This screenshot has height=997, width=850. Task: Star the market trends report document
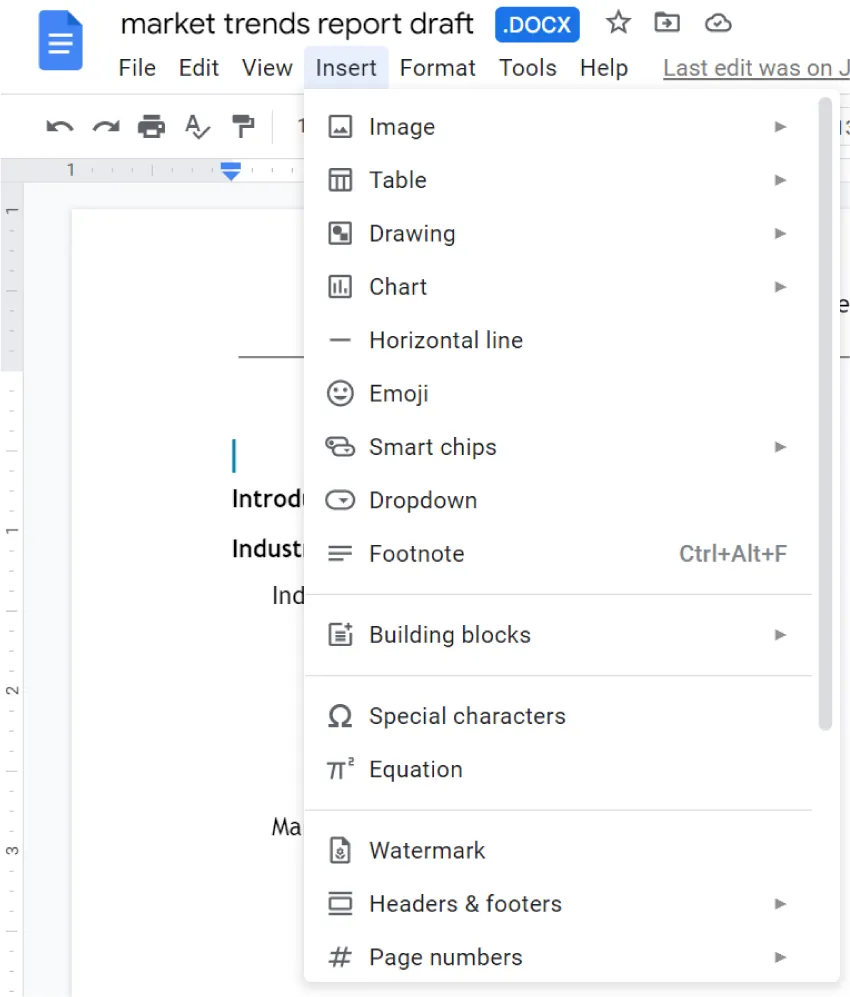(617, 24)
